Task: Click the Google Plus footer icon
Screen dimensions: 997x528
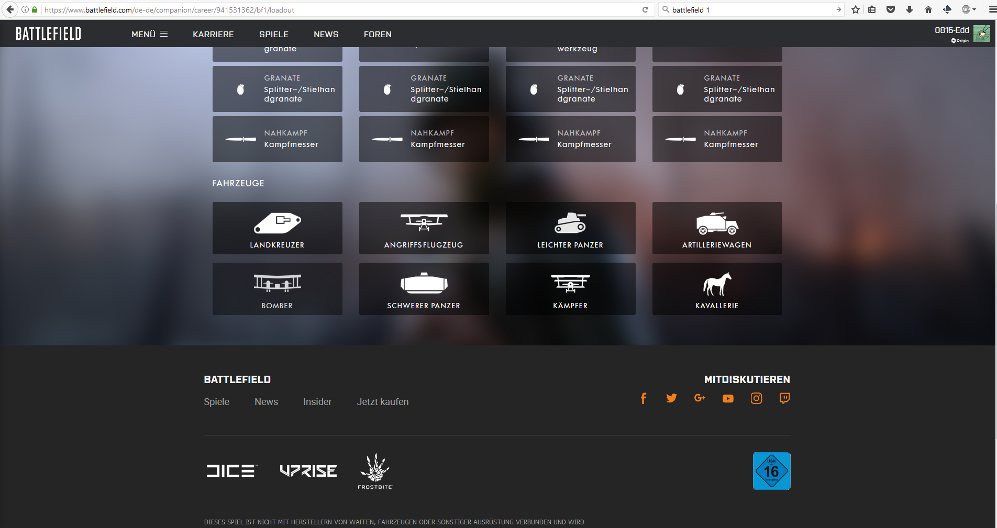Action: (x=700, y=399)
